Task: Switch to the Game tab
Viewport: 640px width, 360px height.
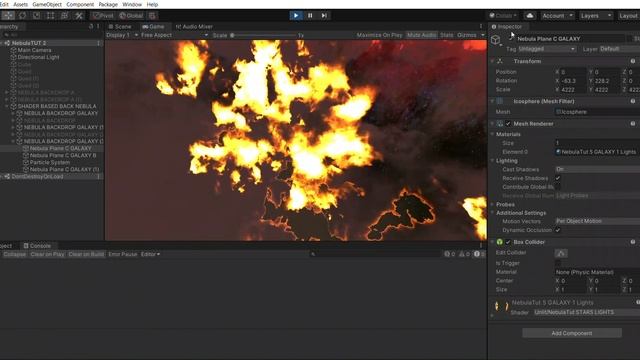Action: 153,27
